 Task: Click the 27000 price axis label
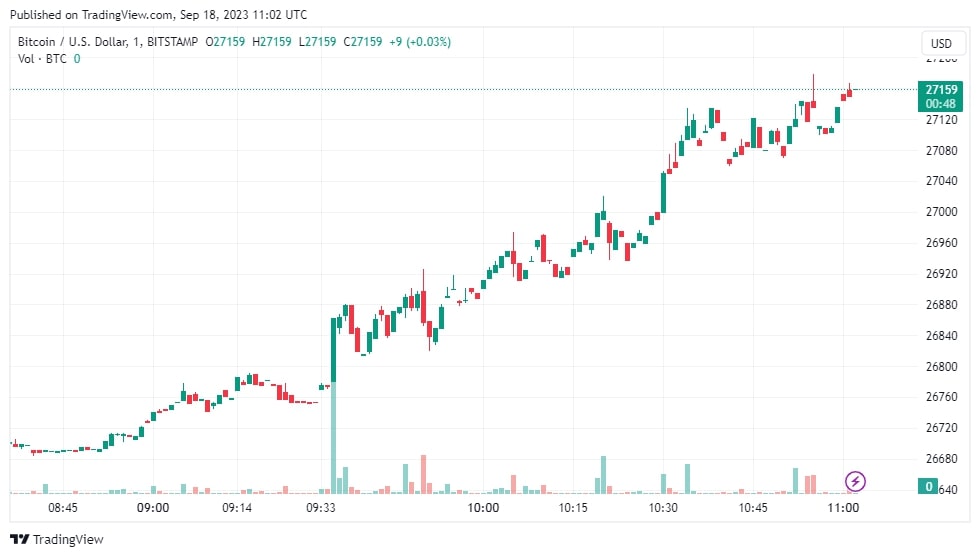(x=941, y=212)
